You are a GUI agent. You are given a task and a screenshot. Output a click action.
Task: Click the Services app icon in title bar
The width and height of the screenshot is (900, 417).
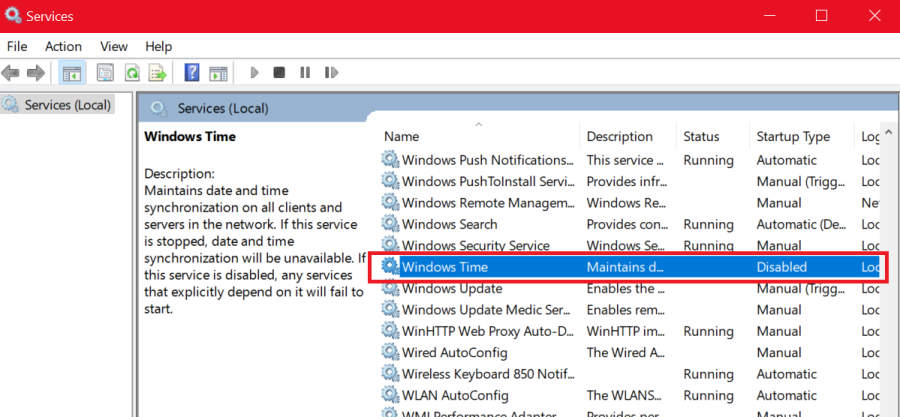pos(13,15)
